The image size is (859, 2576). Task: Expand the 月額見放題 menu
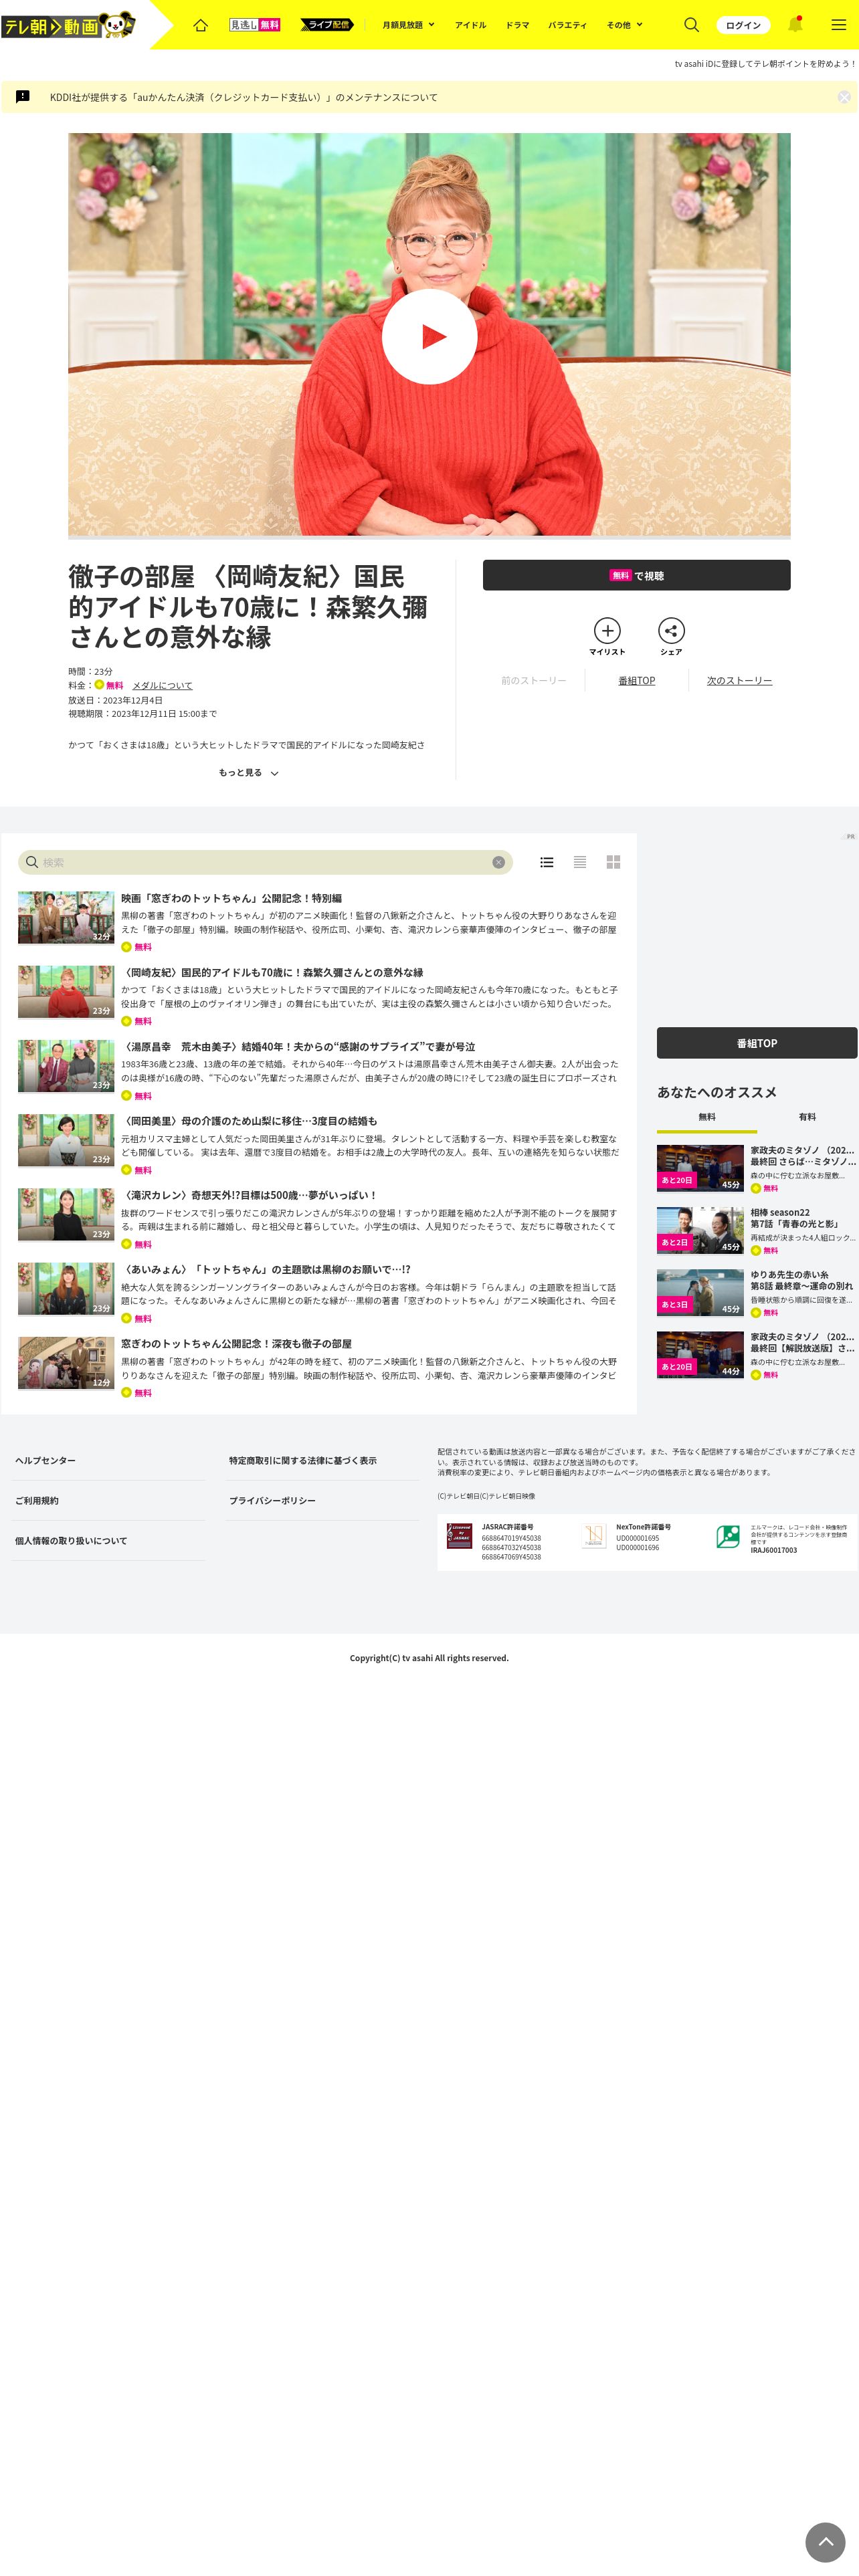click(x=408, y=25)
